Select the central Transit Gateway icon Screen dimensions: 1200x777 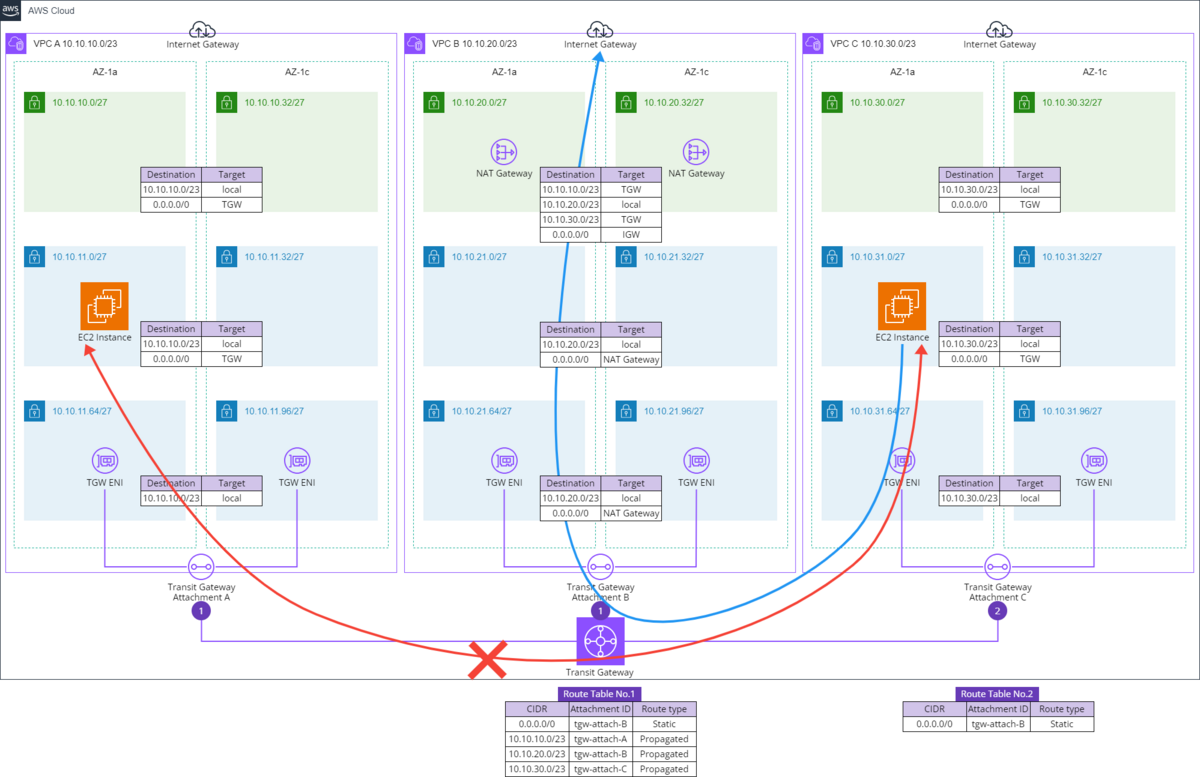click(x=600, y=641)
